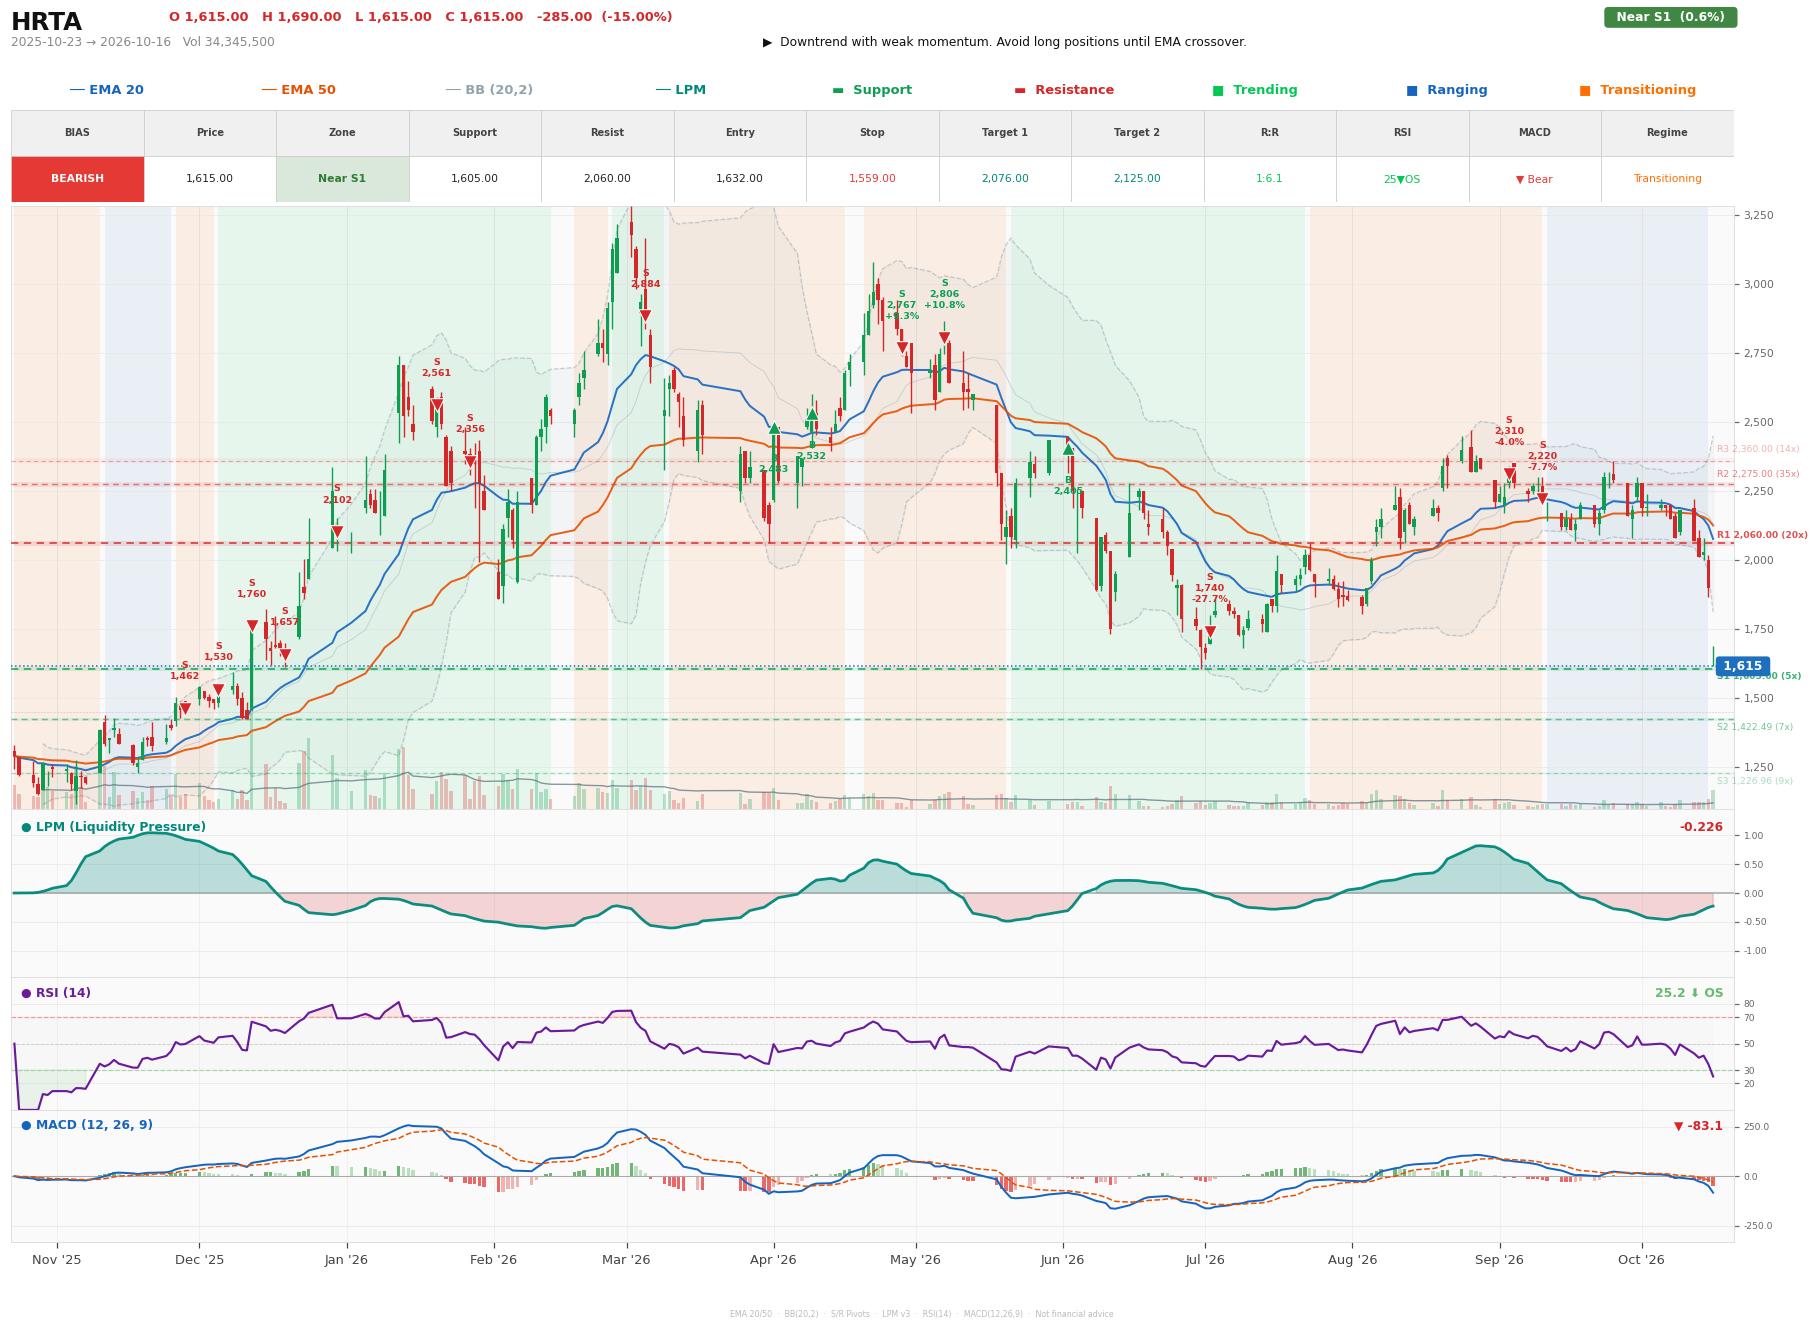Toggle the LPM legend entry

click(681, 90)
